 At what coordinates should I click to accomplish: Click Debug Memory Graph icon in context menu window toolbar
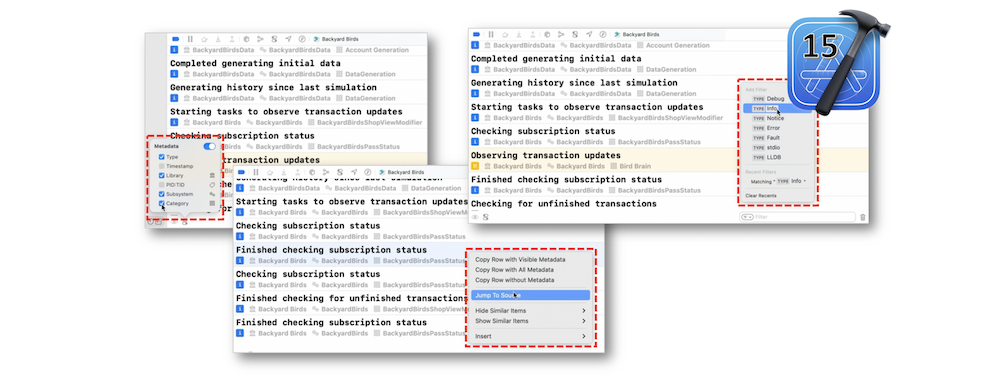point(327,172)
